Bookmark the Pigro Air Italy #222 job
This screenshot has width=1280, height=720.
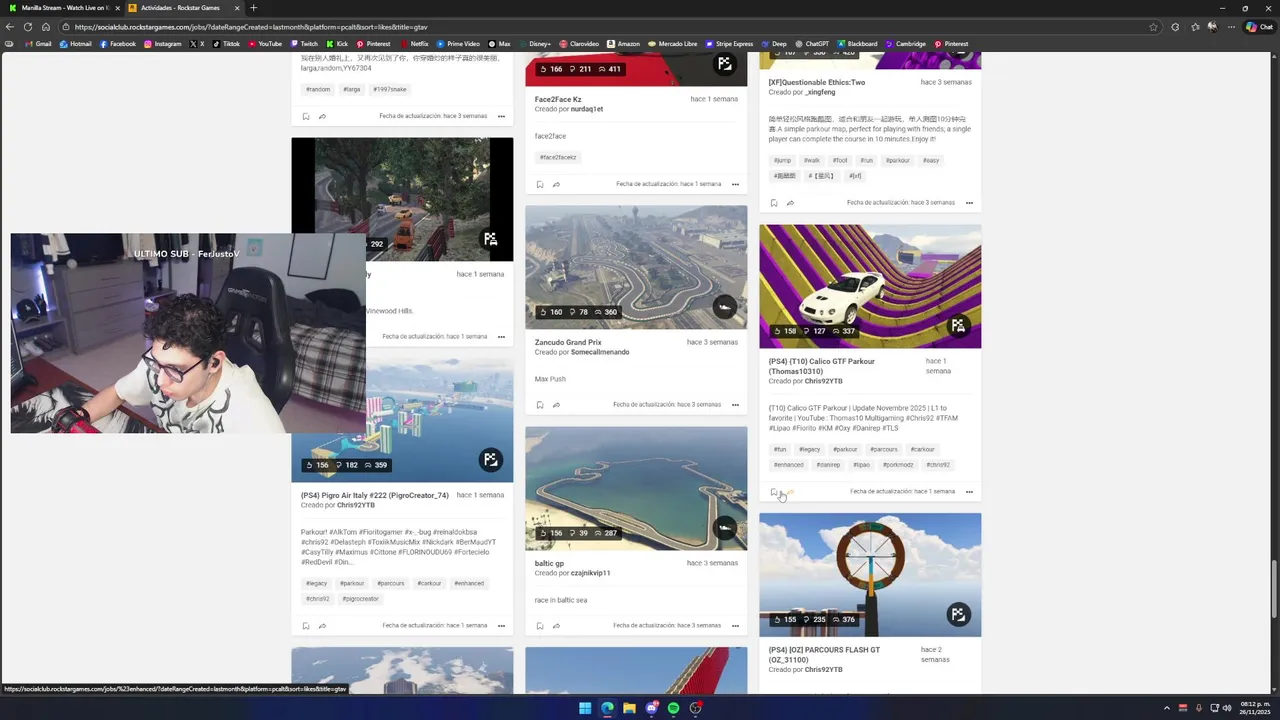[x=306, y=626]
